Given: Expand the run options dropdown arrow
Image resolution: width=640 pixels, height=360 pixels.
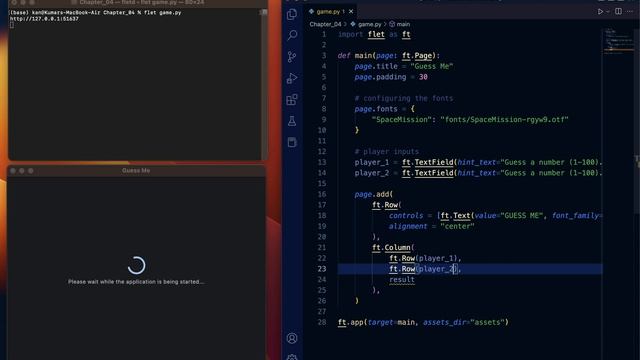Looking at the screenshot, I should click(x=608, y=11).
